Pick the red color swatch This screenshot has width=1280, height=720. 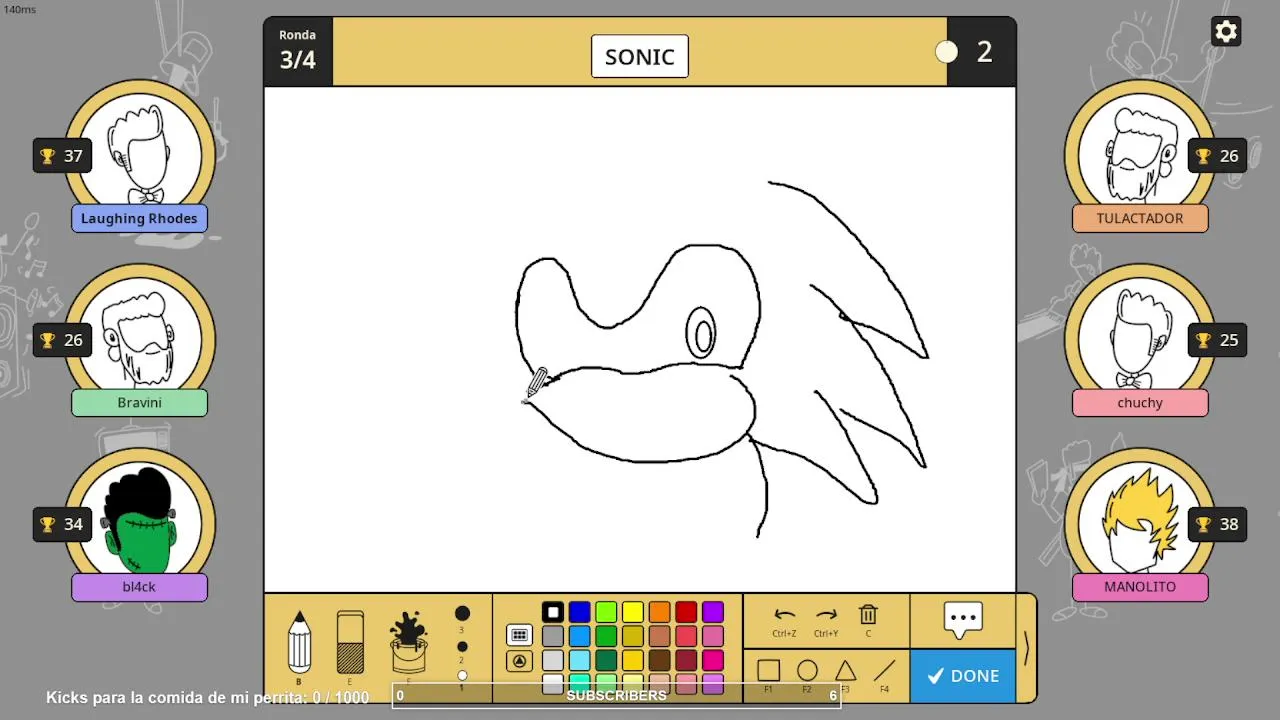[x=686, y=612]
